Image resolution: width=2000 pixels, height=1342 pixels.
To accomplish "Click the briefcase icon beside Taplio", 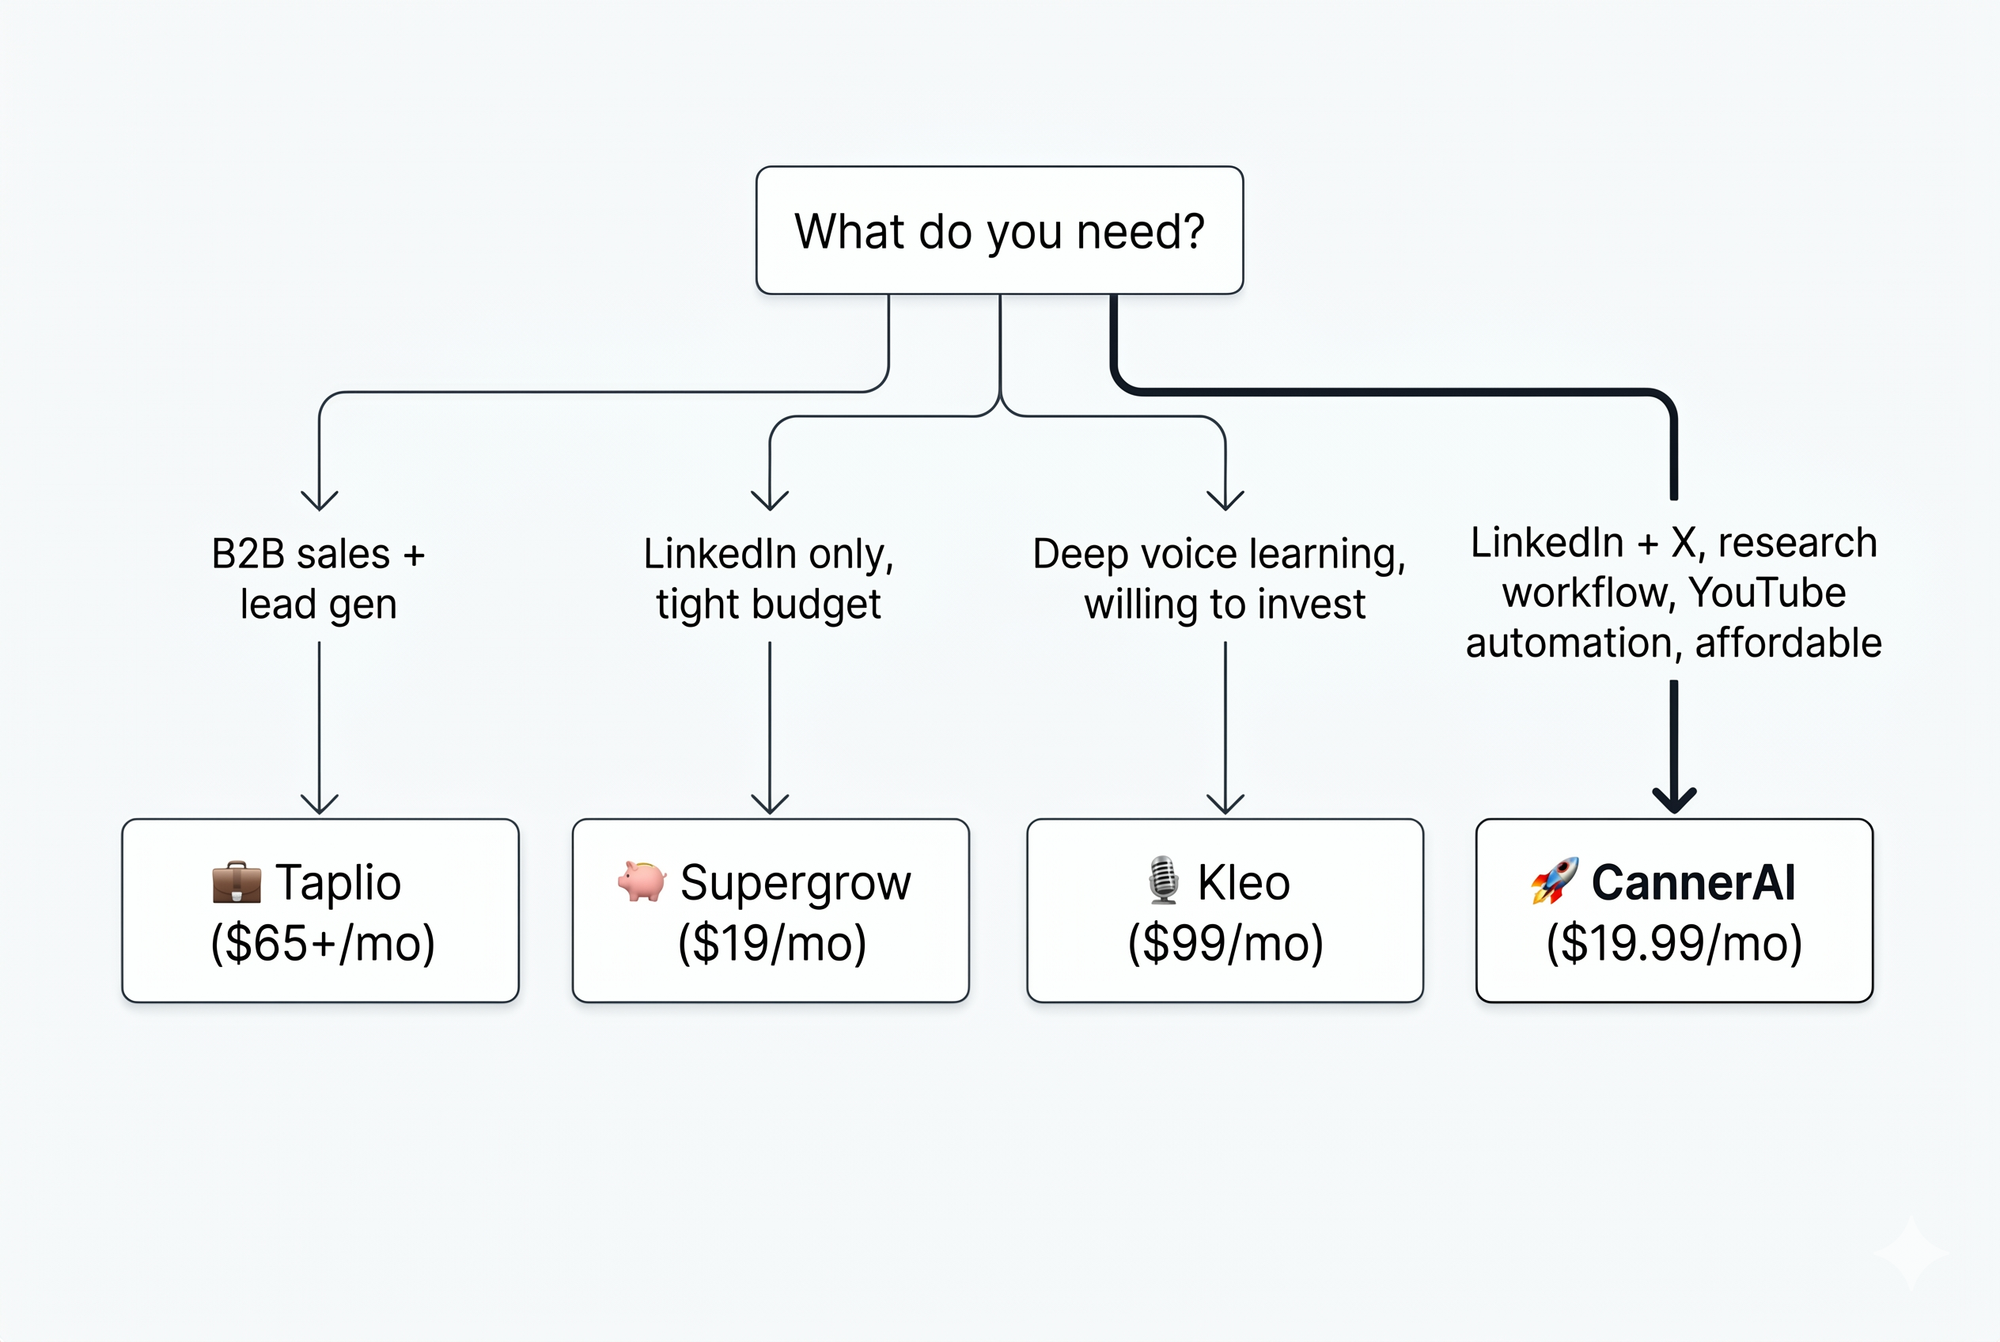I will pos(236,882).
